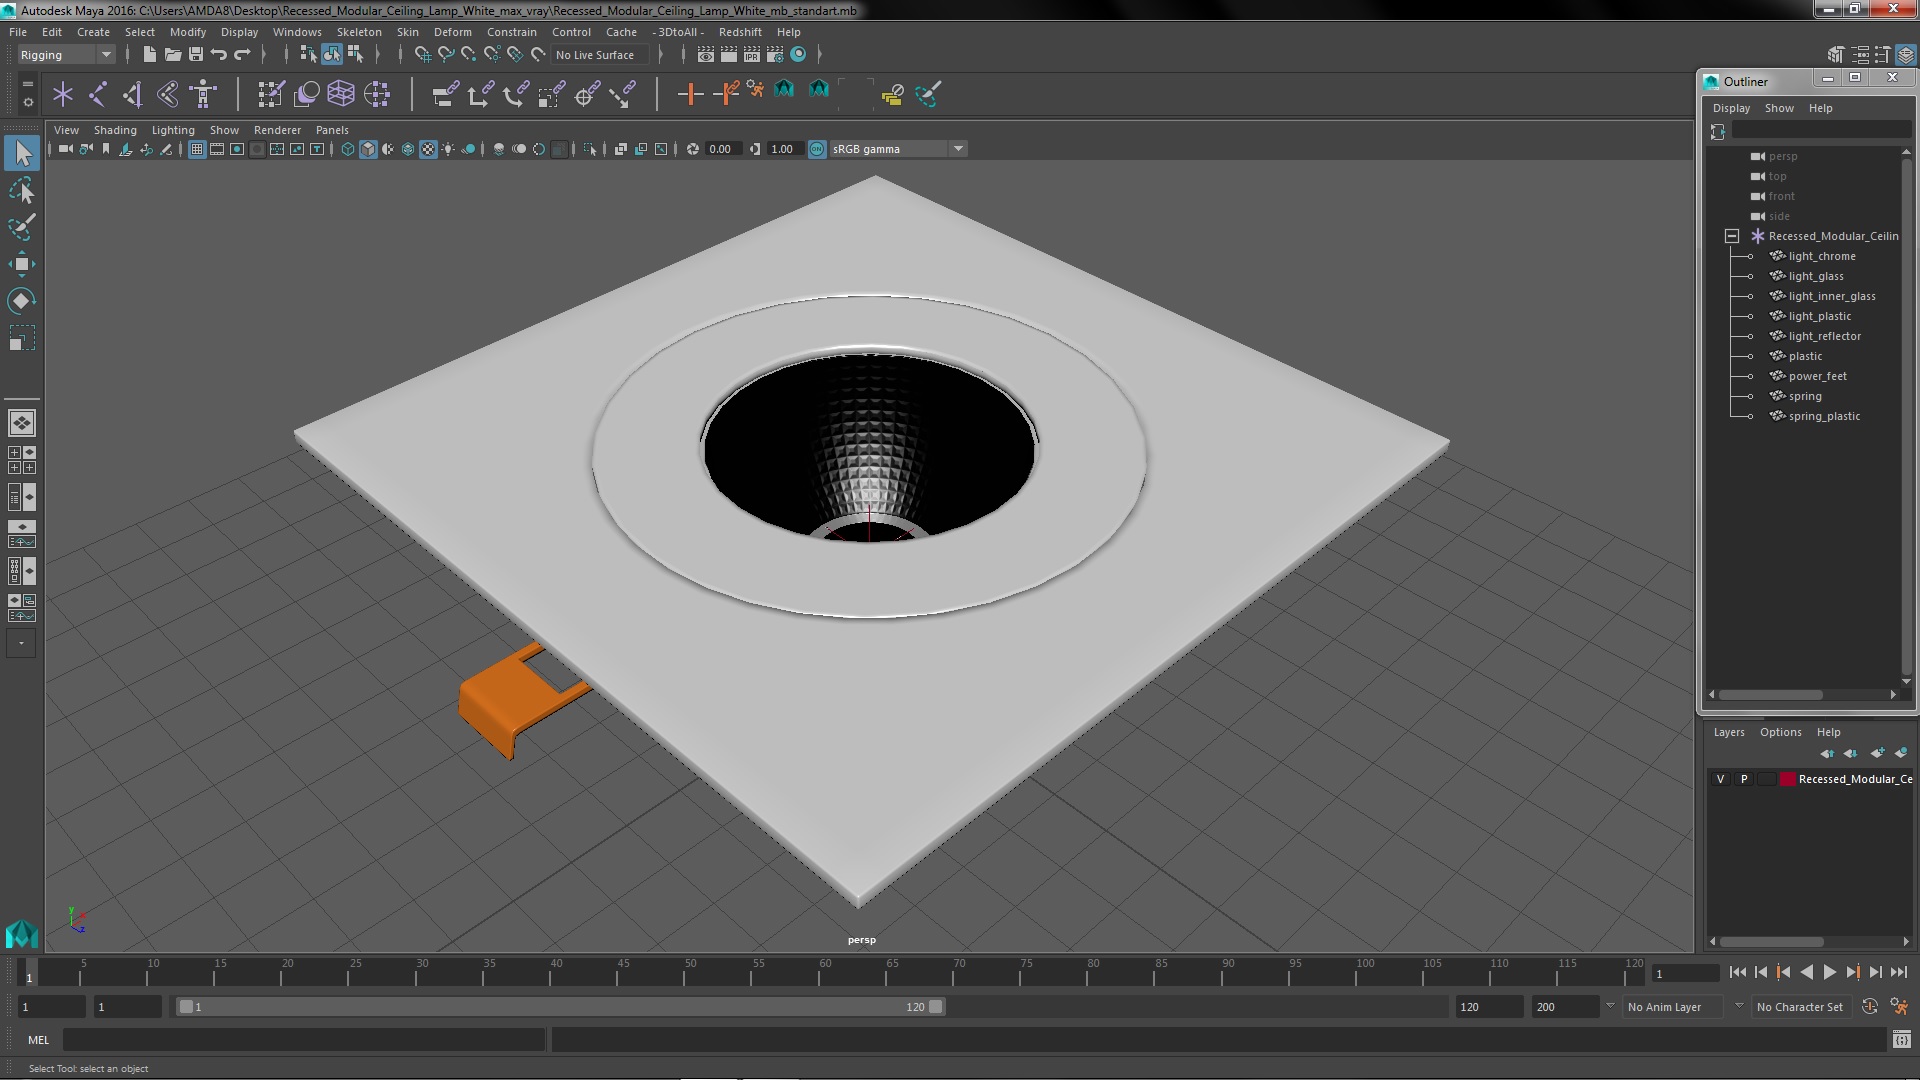Image resolution: width=1920 pixels, height=1080 pixels.
Task: Select spring_plastic in Outliner
Action: (1824, 416)
